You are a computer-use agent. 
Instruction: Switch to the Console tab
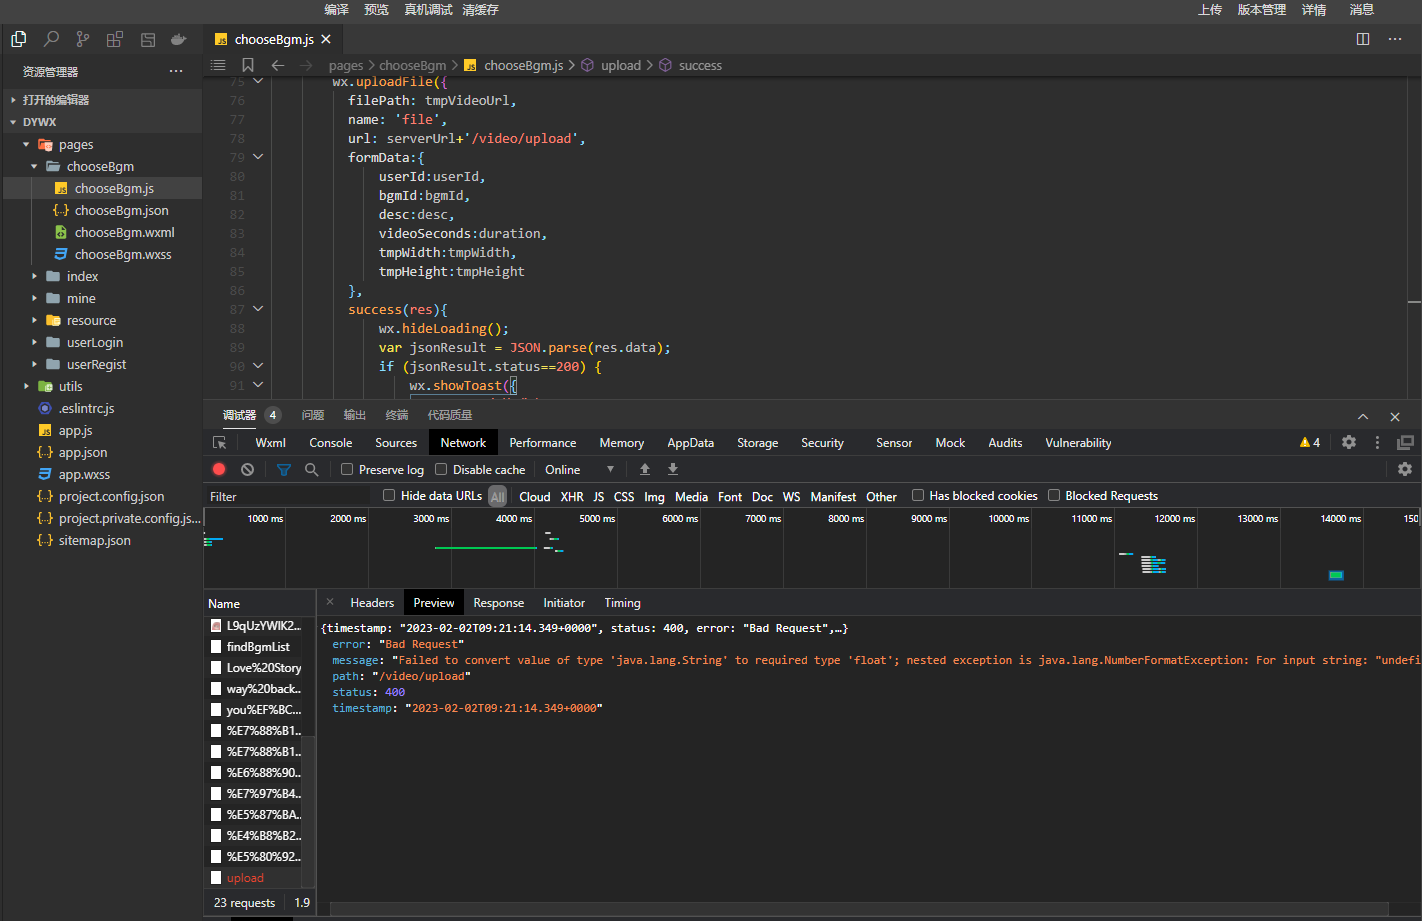point(330,442)
